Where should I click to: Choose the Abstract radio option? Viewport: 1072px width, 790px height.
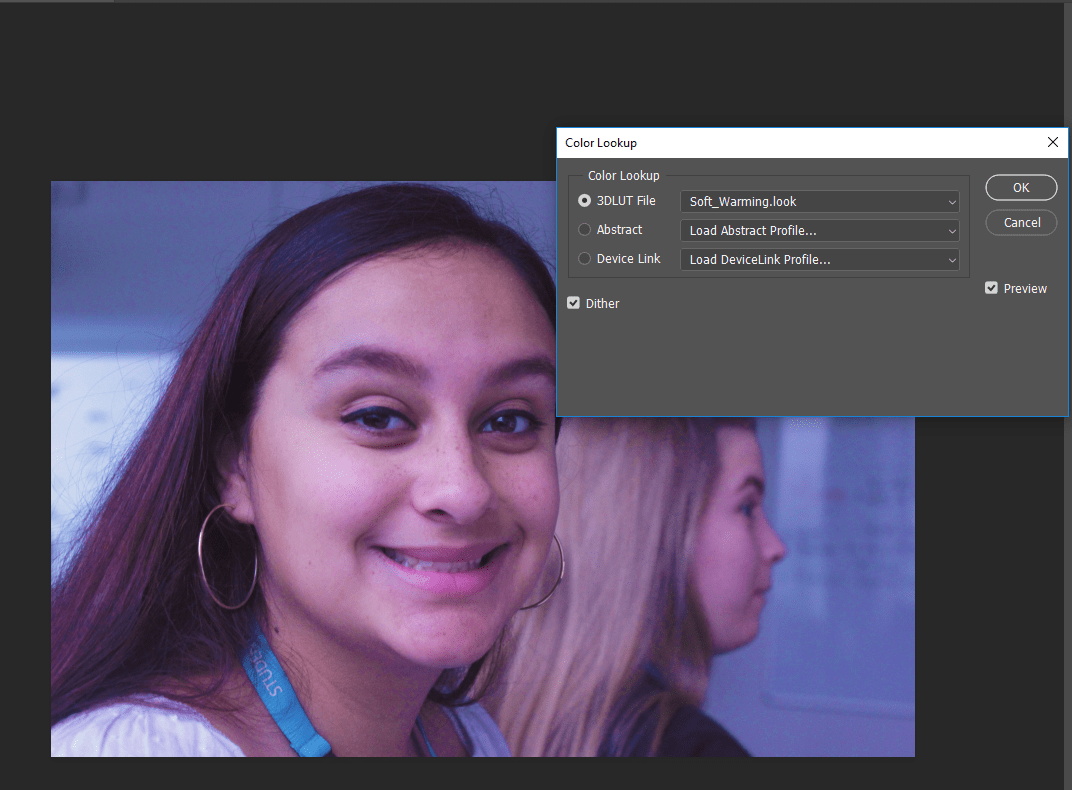[585, 230]
